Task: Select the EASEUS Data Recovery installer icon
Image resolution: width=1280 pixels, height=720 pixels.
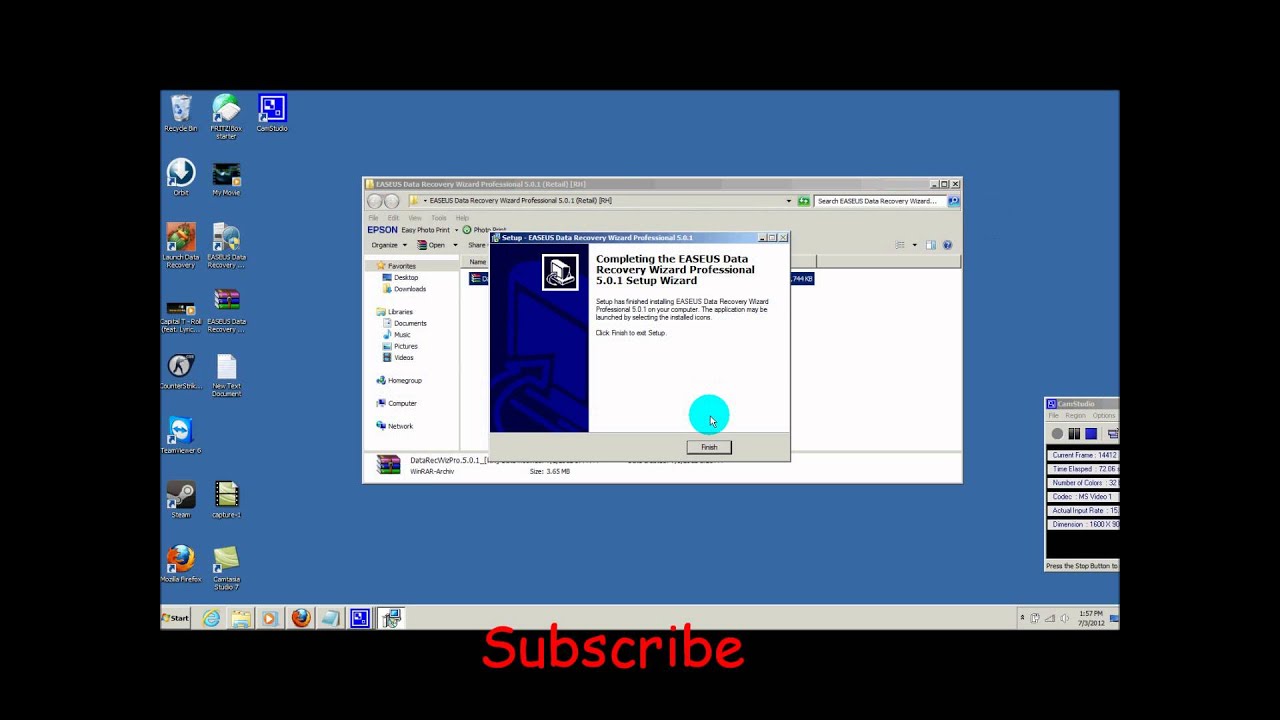Action: pyautogui.click(x=226, y=245)
